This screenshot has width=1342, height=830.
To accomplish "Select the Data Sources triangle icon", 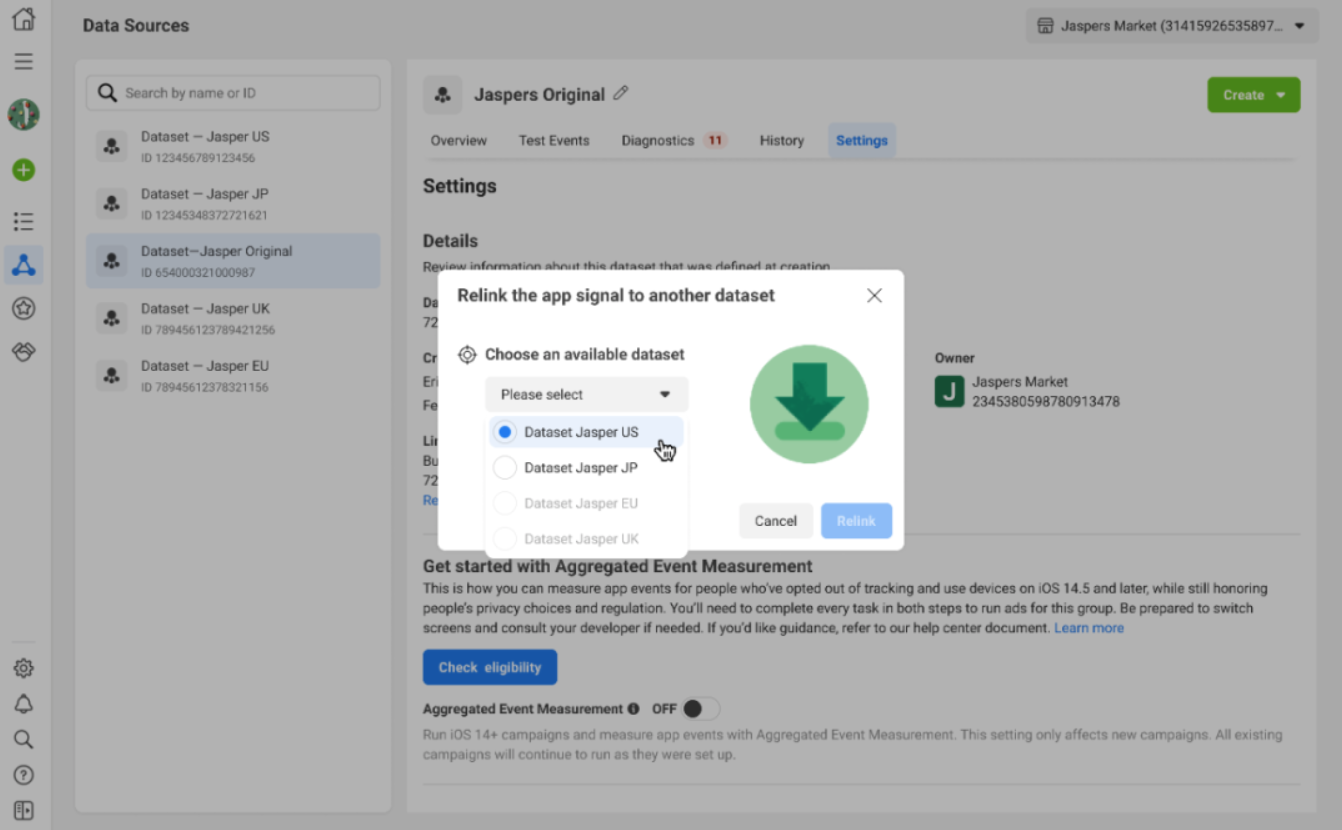I will pos(24,265).
